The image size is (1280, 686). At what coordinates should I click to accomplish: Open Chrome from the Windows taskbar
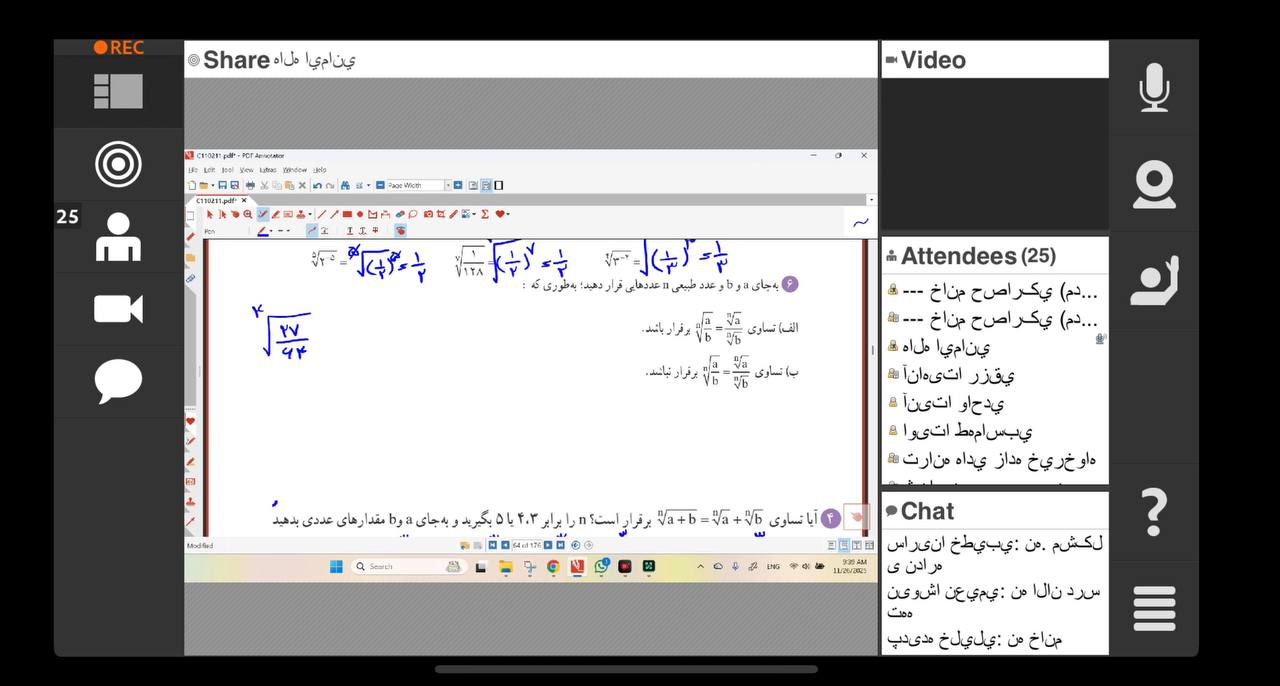553,567
